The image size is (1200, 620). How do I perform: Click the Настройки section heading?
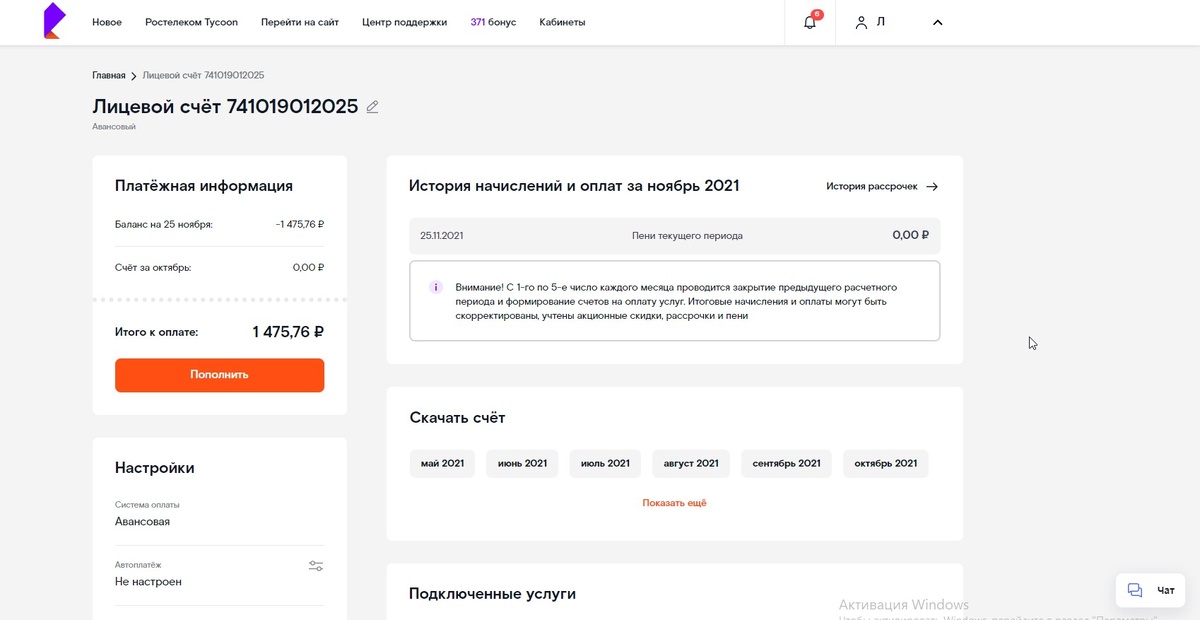pos(155,468)
